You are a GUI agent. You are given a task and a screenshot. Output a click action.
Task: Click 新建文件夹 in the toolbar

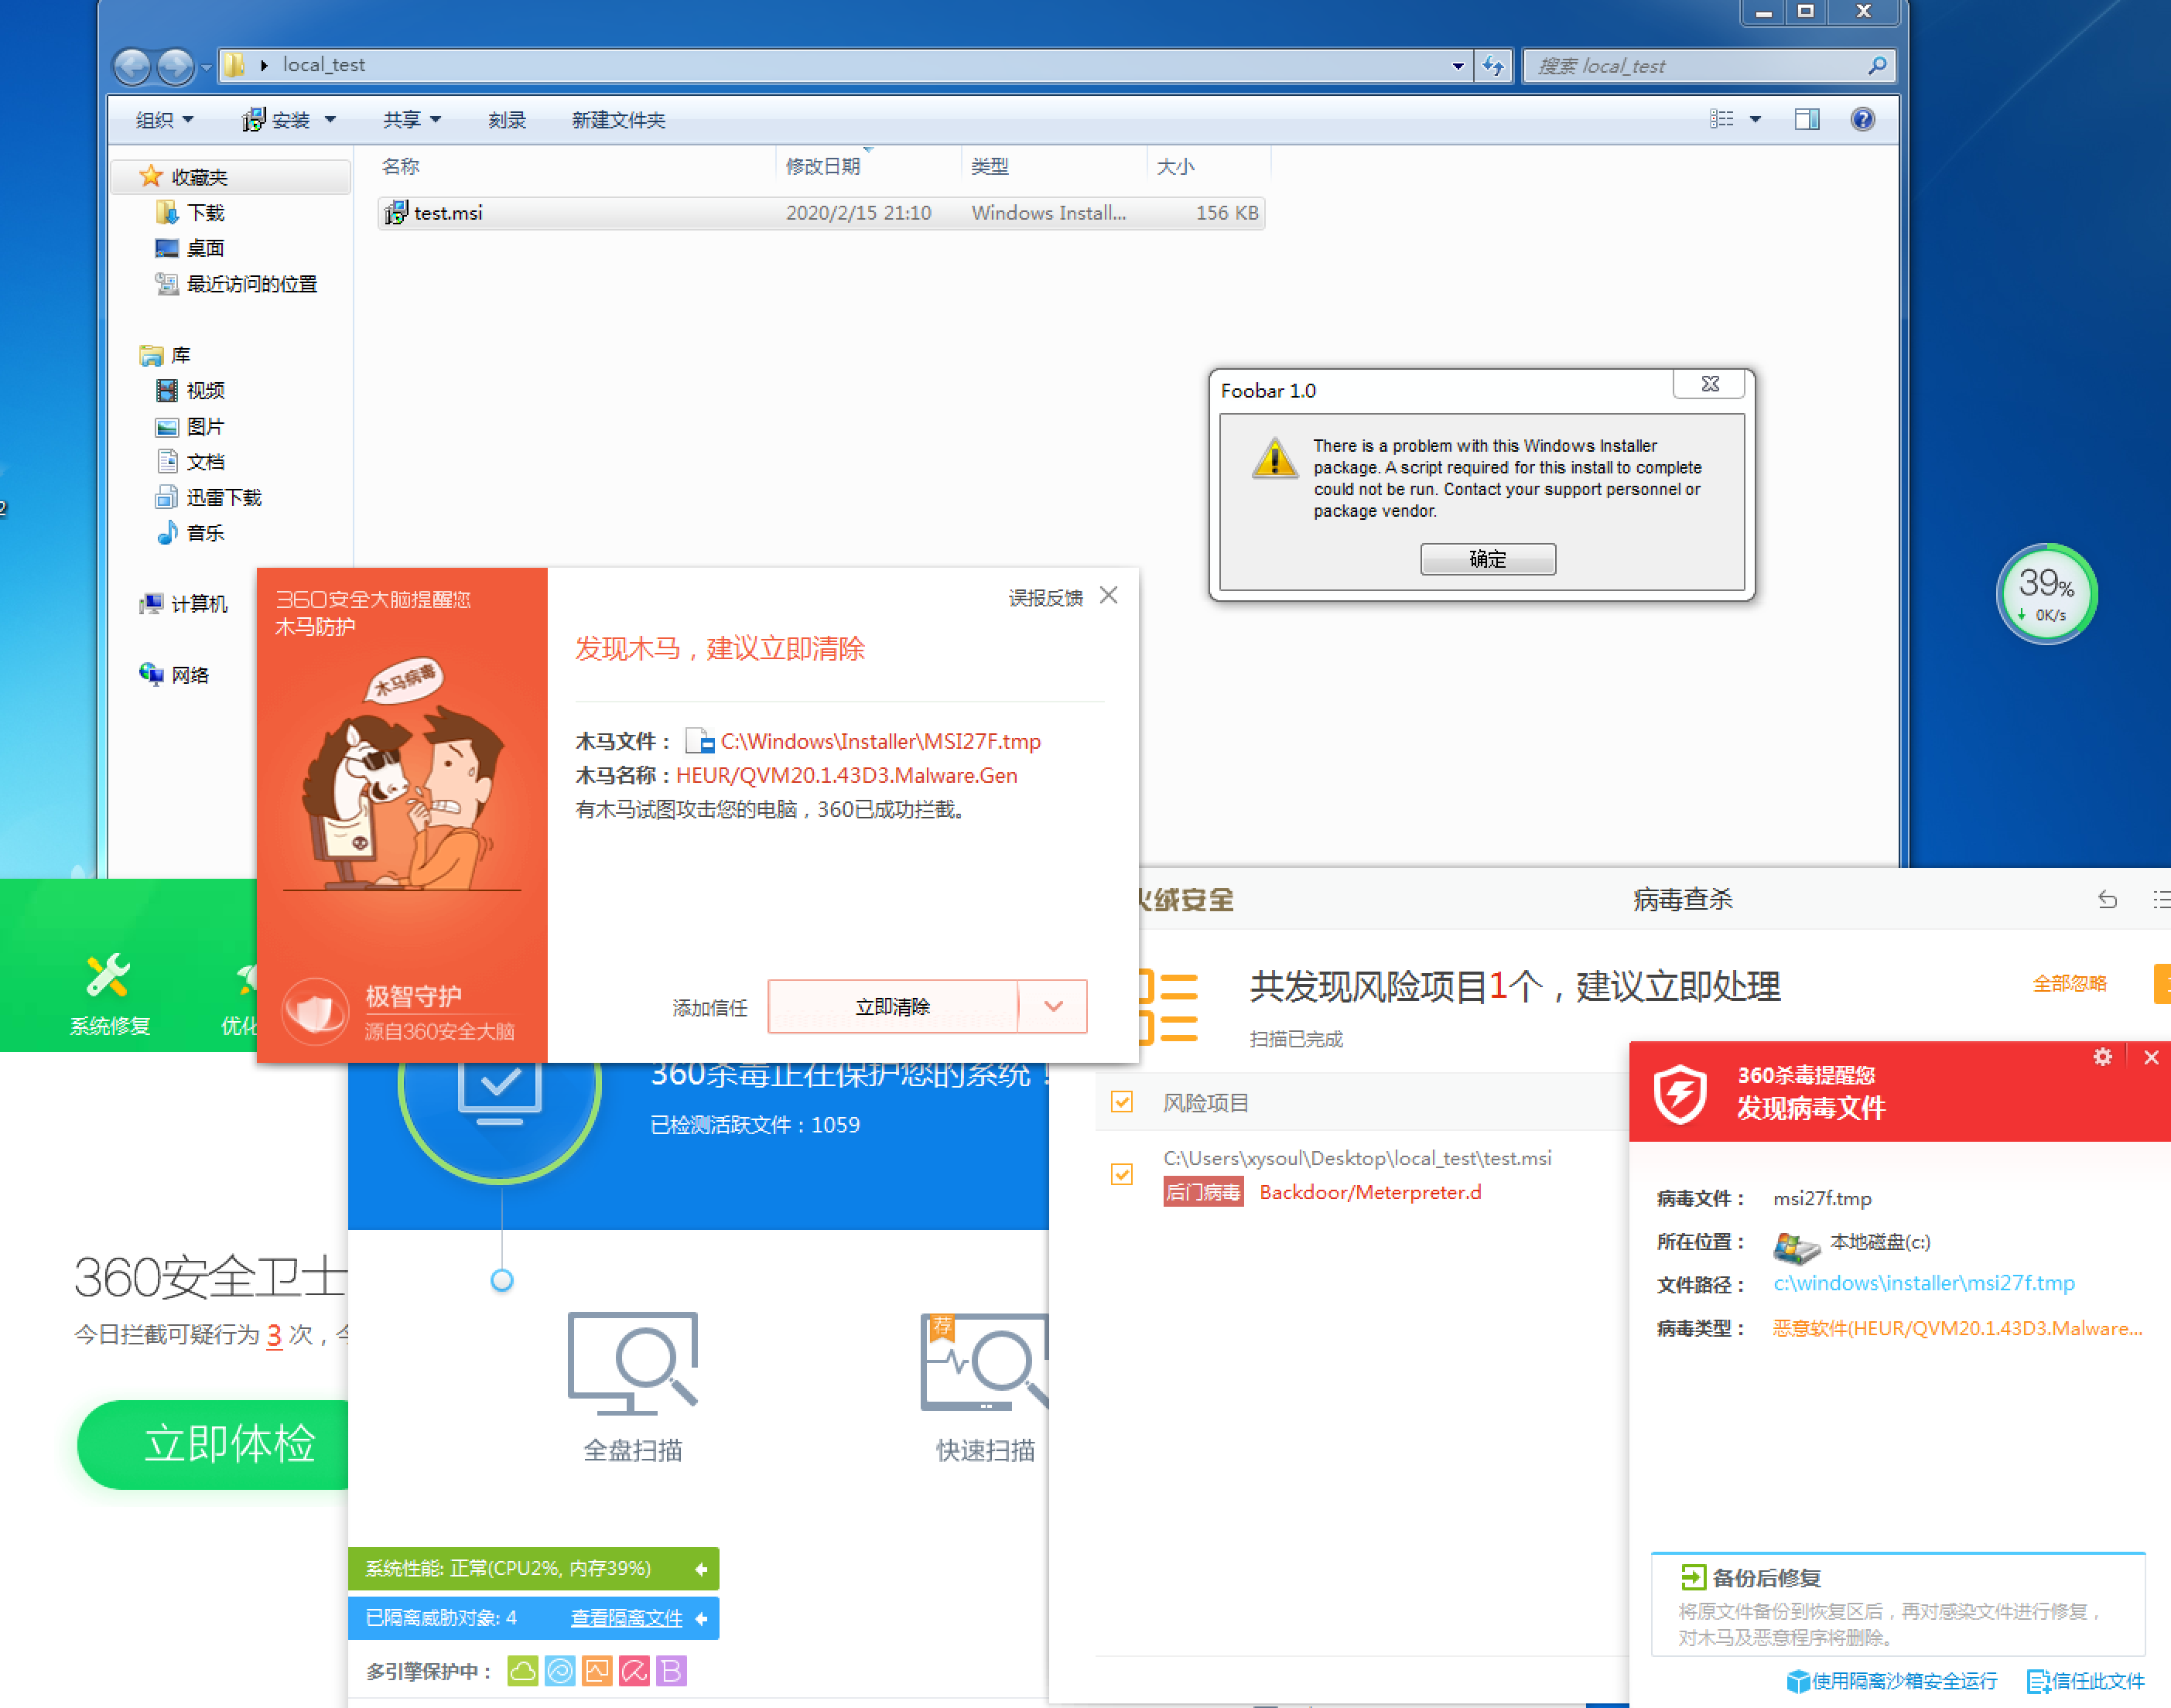coord(618,120)
